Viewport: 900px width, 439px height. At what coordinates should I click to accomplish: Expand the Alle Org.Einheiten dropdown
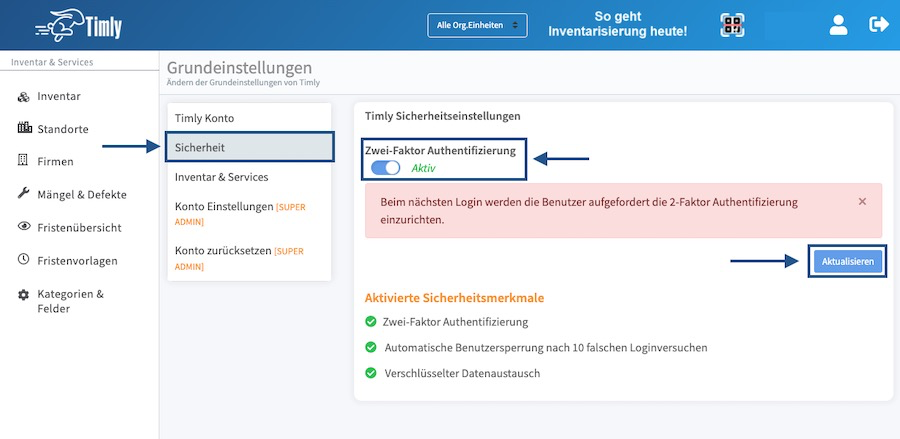(x=477, y=25)
